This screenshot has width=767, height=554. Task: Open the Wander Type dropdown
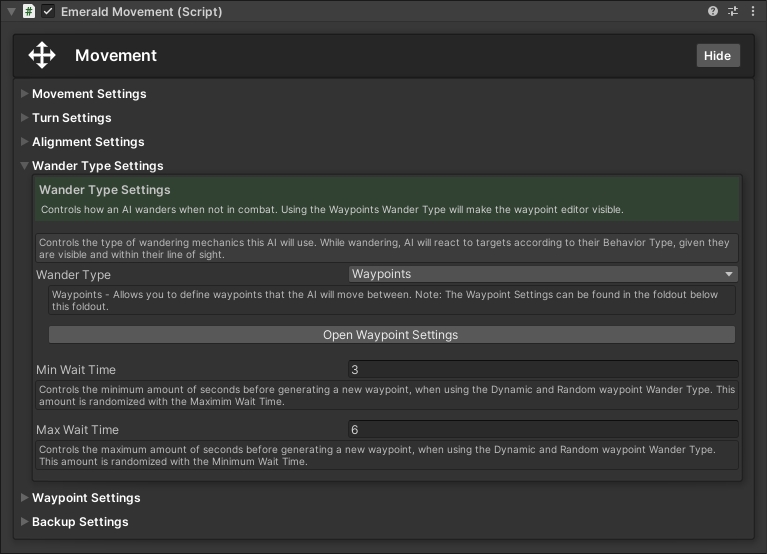542,274
